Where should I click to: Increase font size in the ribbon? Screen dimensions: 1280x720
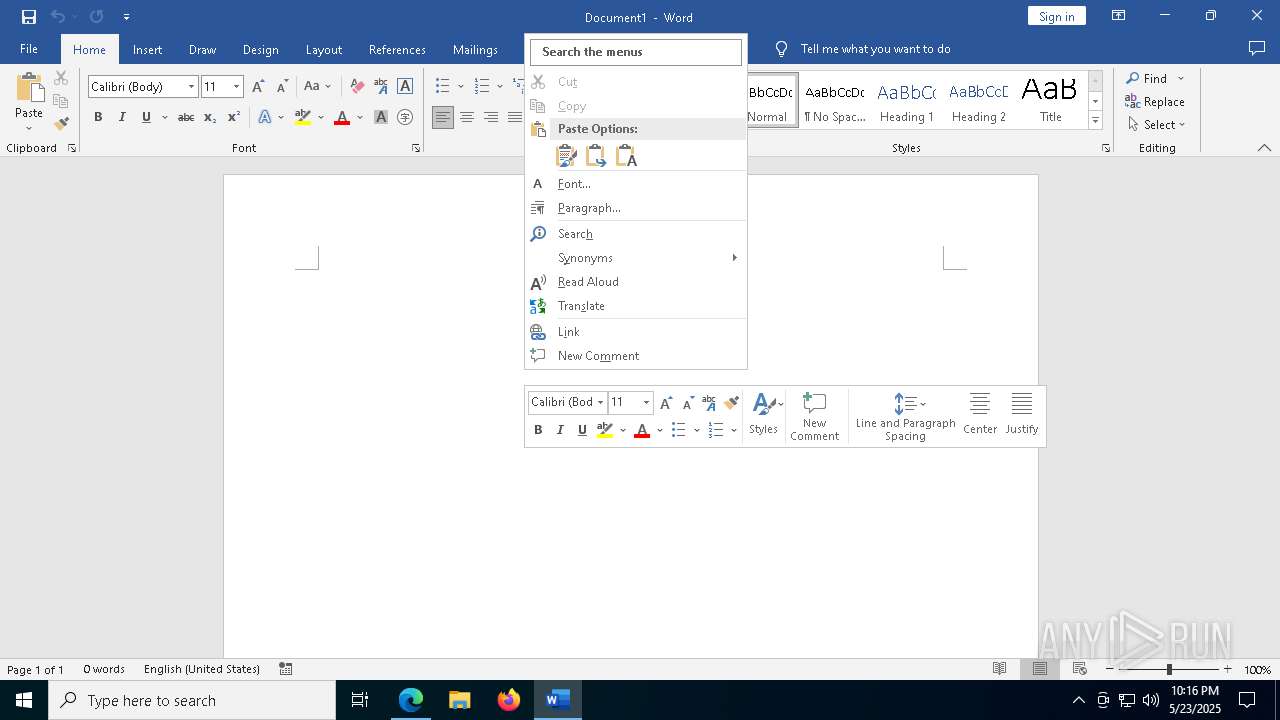[259, 87]
